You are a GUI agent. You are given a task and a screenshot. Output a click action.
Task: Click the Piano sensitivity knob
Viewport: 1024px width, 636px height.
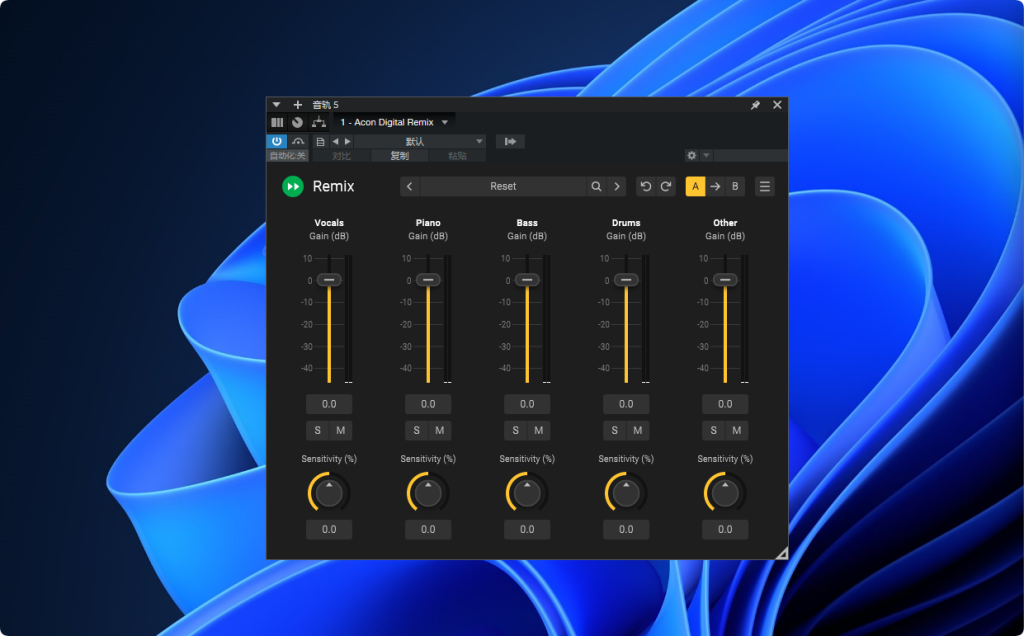click(x=428, y=493)
